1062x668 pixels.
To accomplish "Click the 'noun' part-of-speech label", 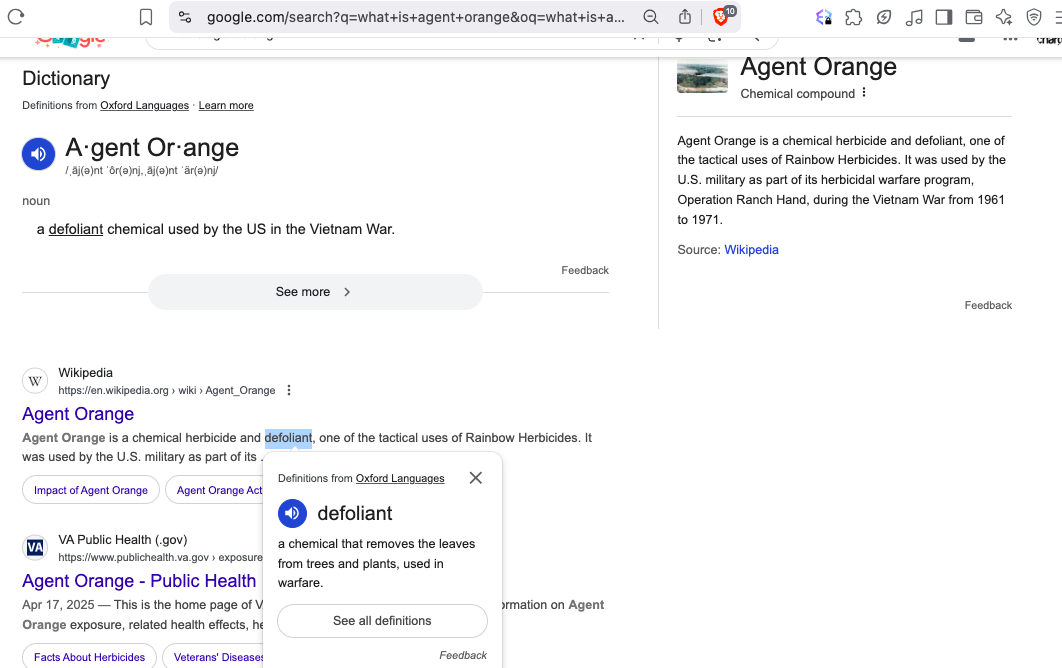I will point(36,201).
